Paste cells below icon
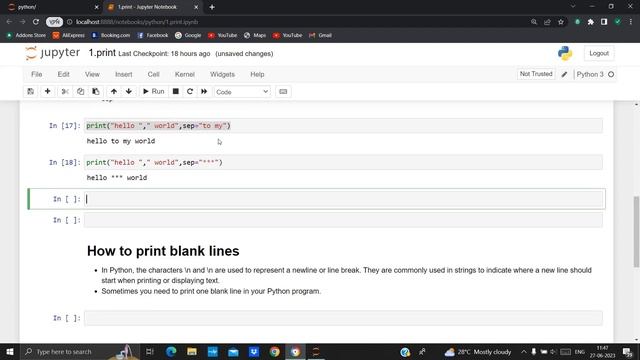This screenshot has width=640, height=360. pos(96,91)
